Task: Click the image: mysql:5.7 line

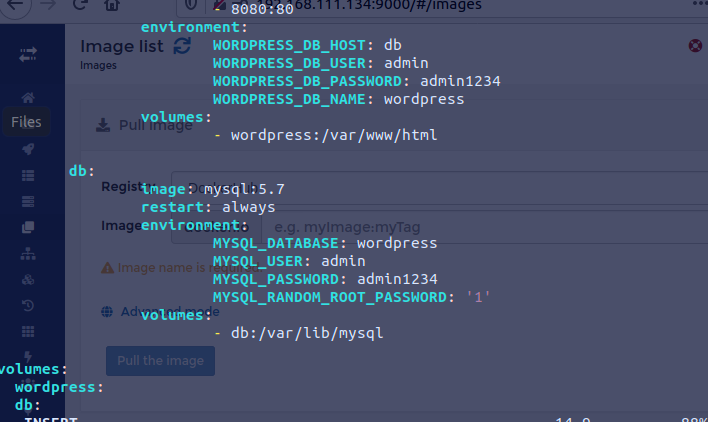Action: coord(213,189)
